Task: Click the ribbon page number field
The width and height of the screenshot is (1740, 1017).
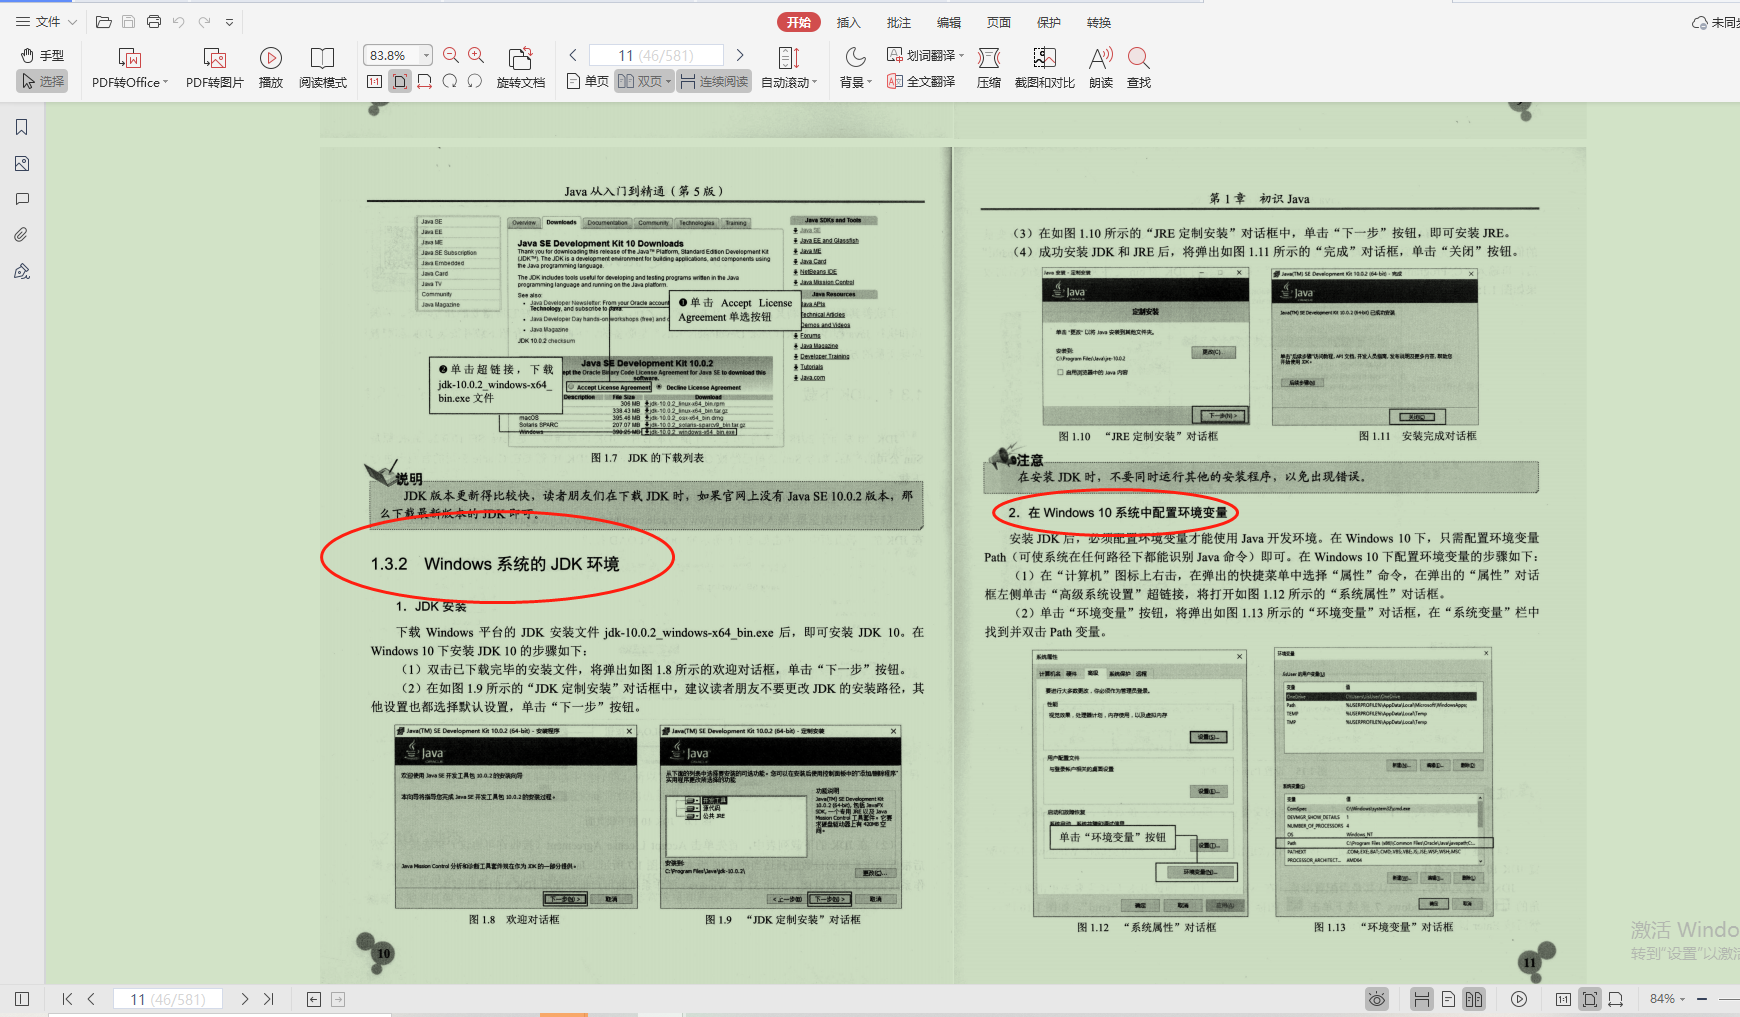Action: pos(656,55)
